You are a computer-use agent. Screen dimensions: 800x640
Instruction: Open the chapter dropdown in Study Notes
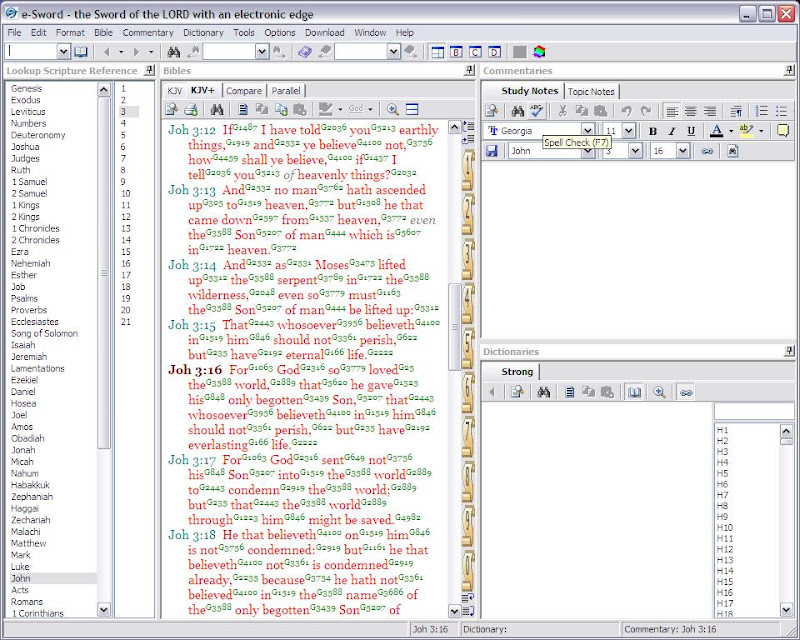(x=635, y=151)
